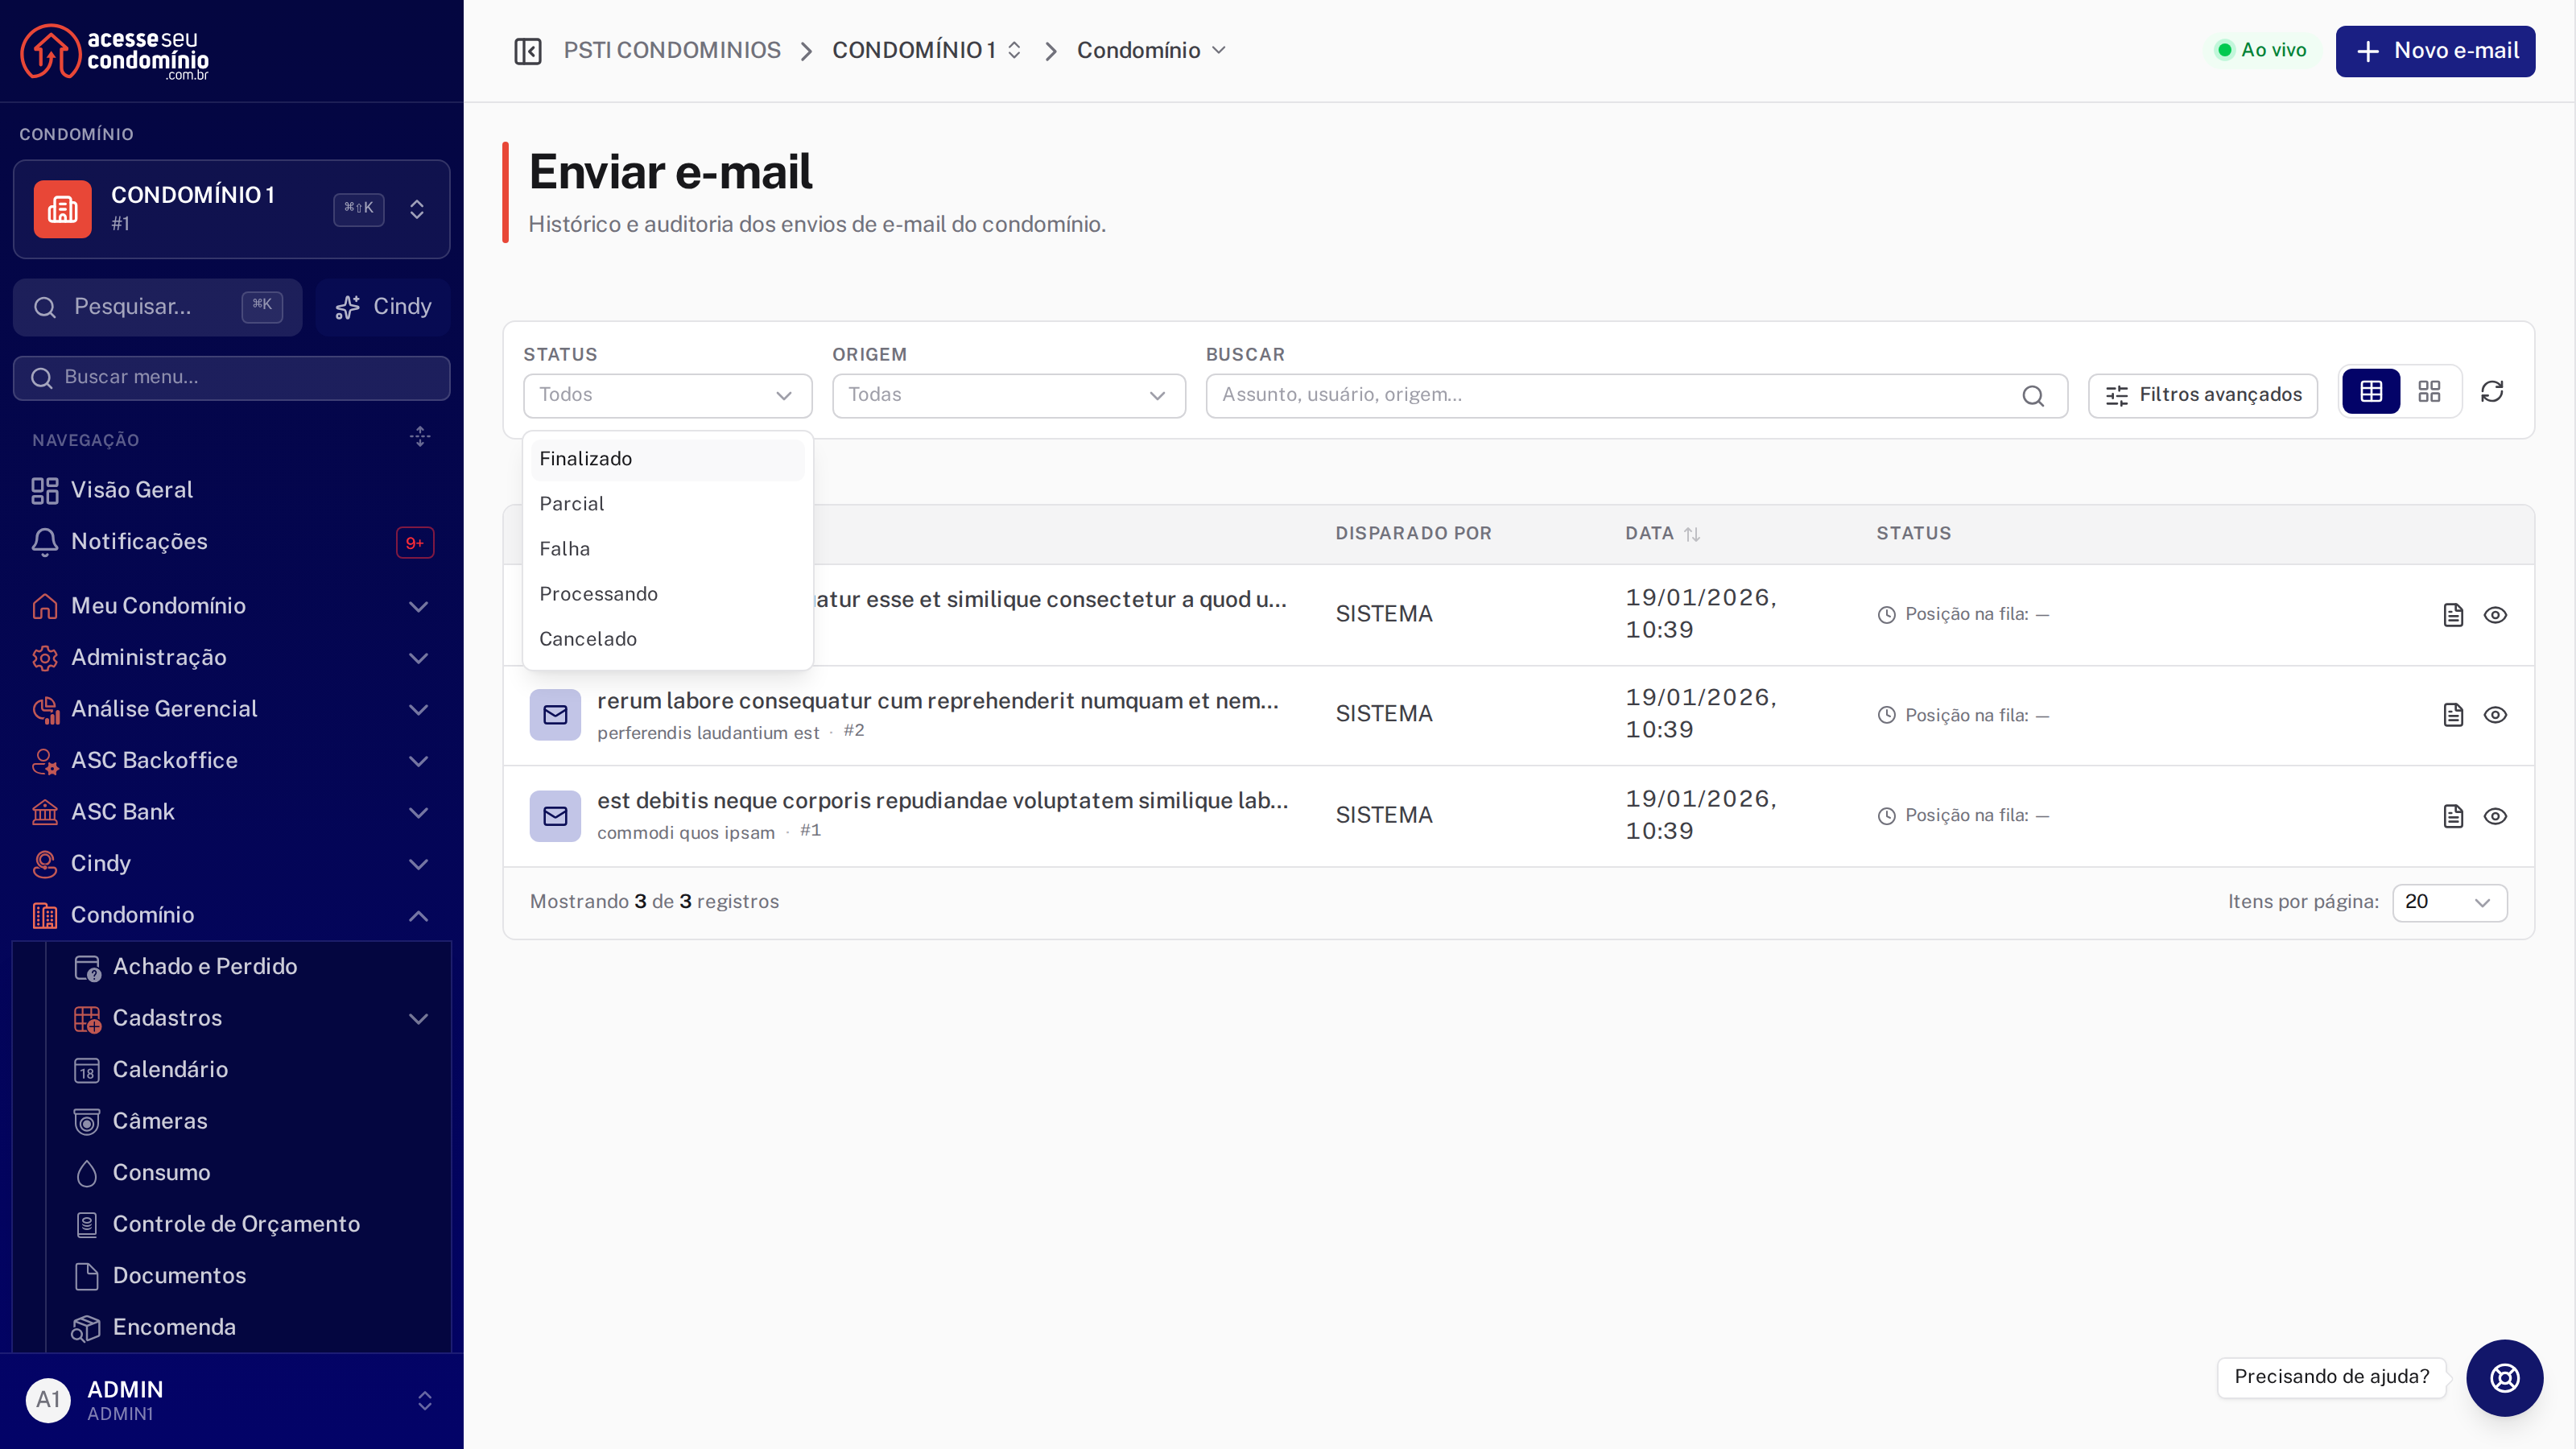
Task: Click the mail icon of the rerum labore row
Action: tap(555, 715)
